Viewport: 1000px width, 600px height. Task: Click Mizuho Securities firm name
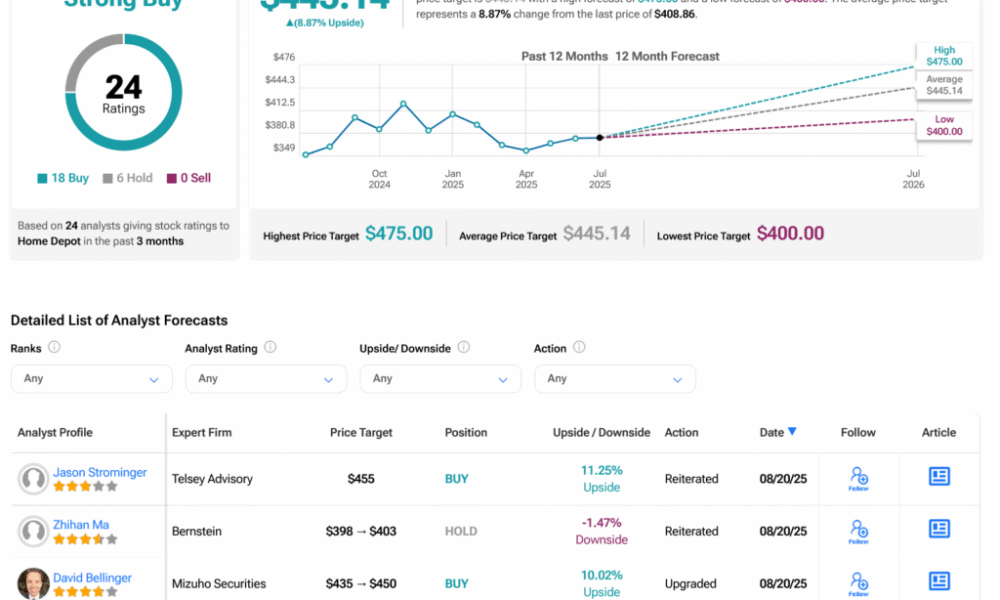coord(219,583)
